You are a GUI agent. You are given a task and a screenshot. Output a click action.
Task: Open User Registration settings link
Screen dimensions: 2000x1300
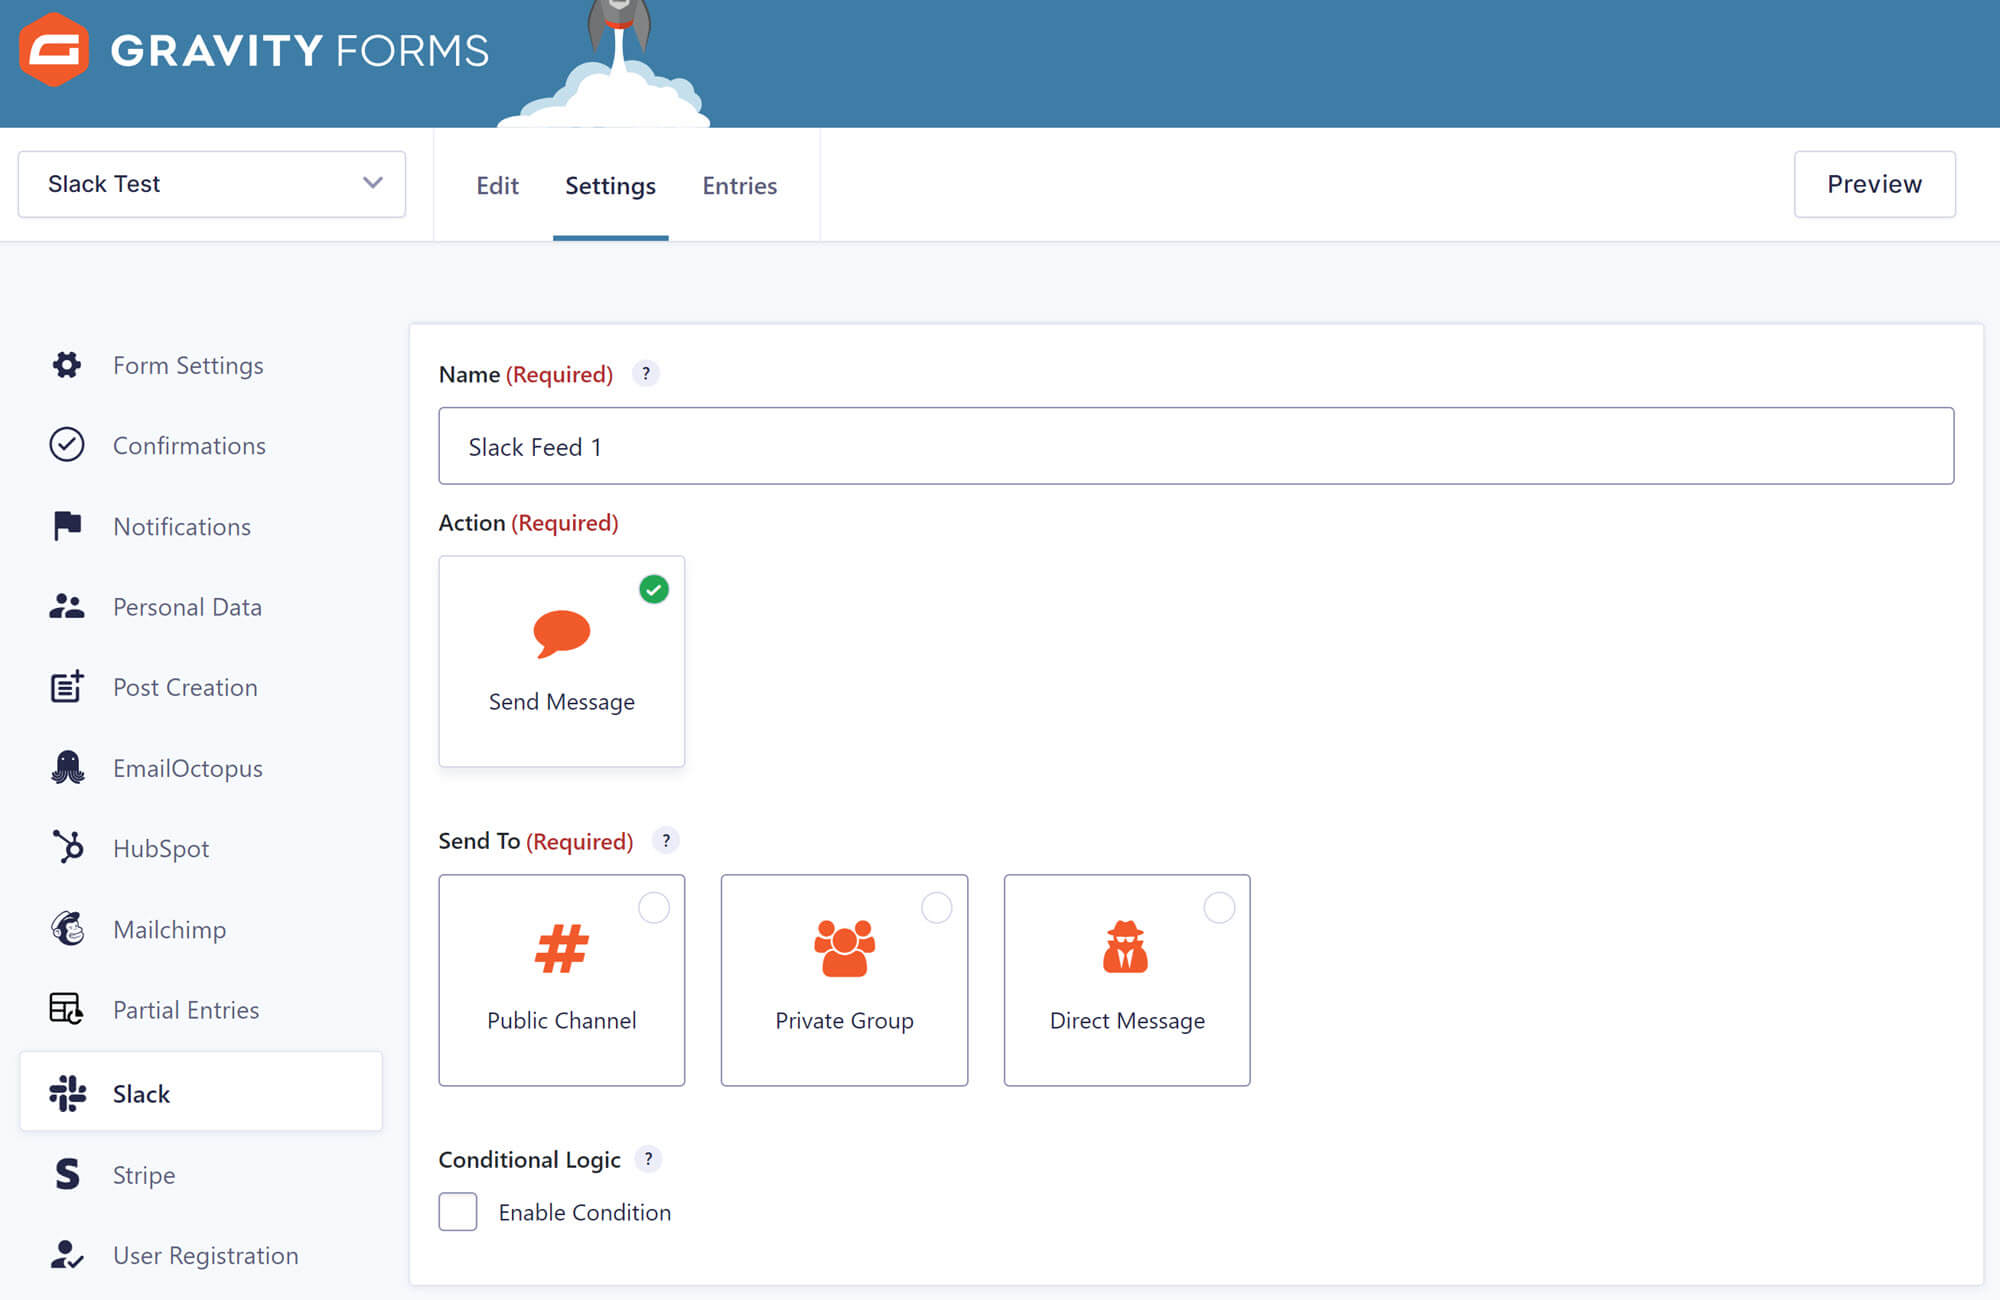point(206,1255)
